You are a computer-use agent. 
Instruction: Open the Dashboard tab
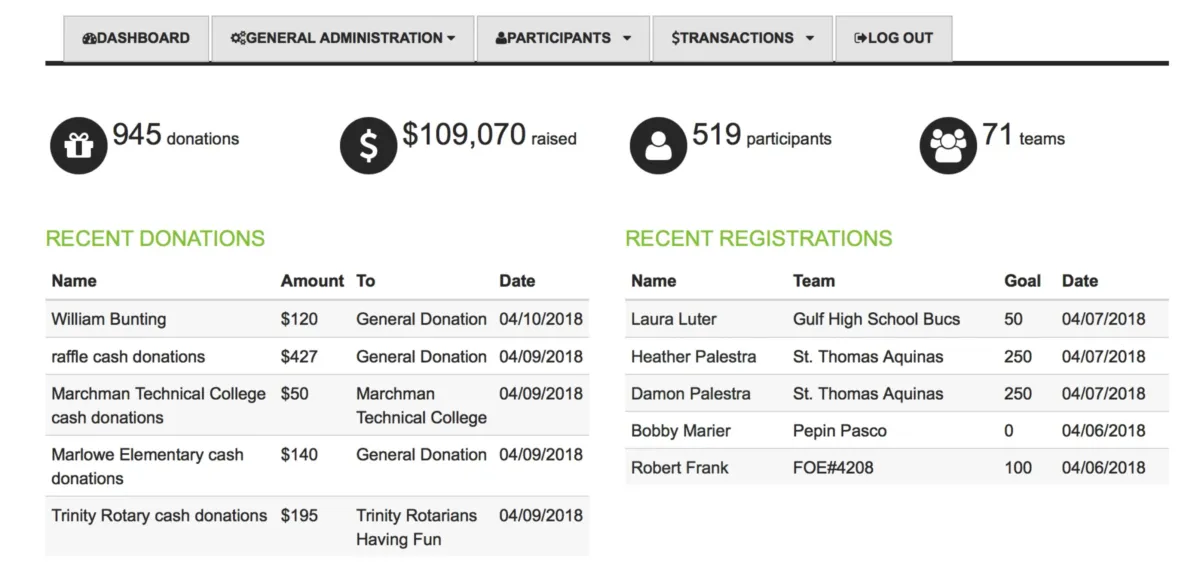tap(136, 38)
